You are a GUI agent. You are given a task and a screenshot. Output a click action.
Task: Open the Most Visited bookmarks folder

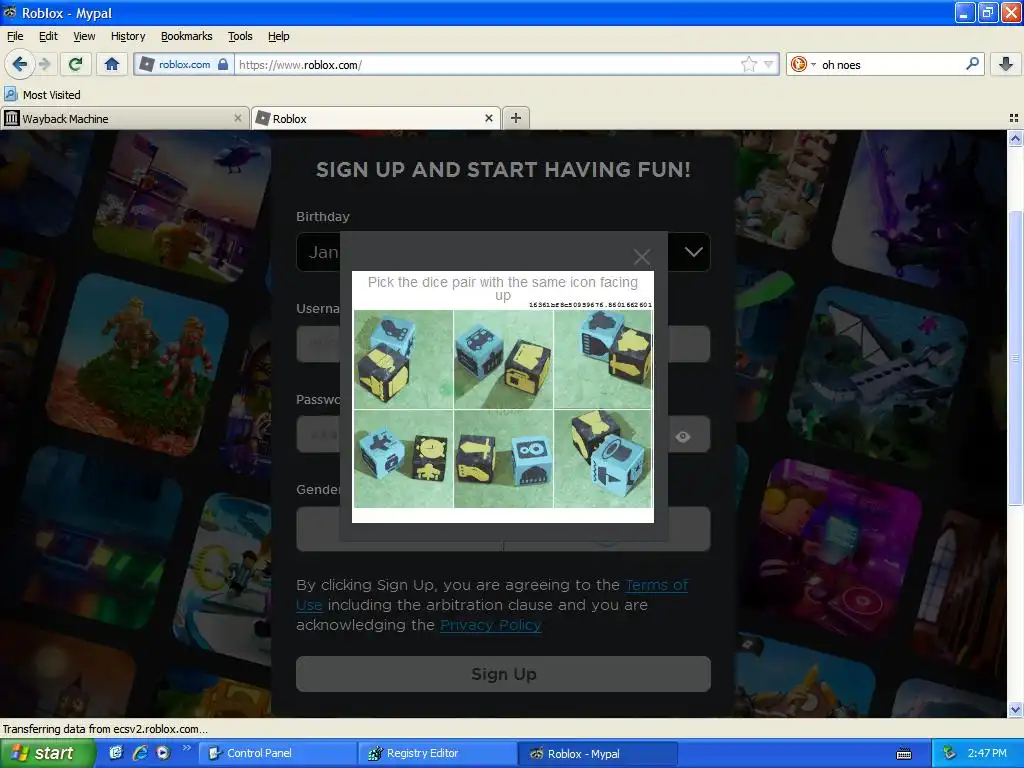click(x=42, y=95)
